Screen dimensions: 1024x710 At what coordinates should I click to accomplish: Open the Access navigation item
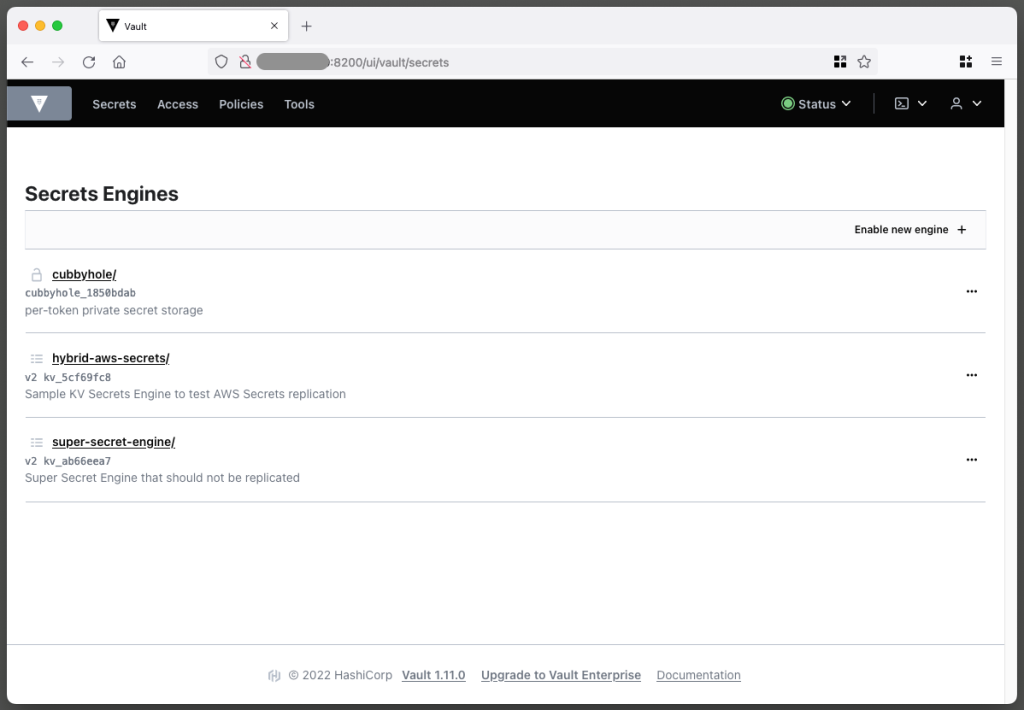(x=177, y=103)
